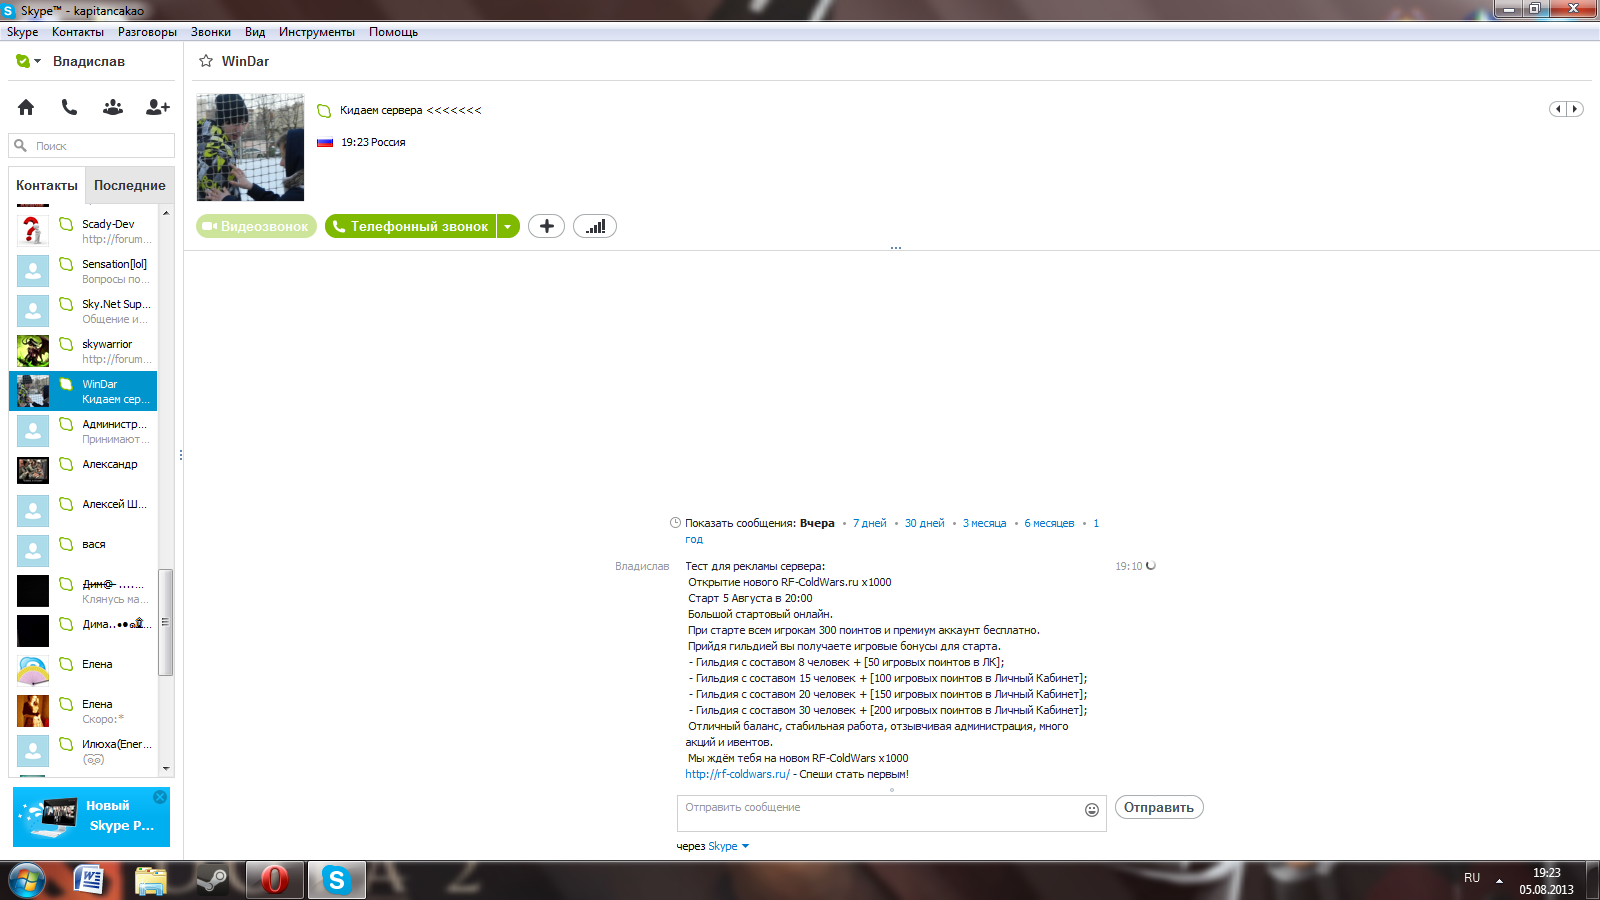Viewport: 1600px width, 900px height.
Task: Select the Sky.Net Sup... contact
Action: pos(84,311)
